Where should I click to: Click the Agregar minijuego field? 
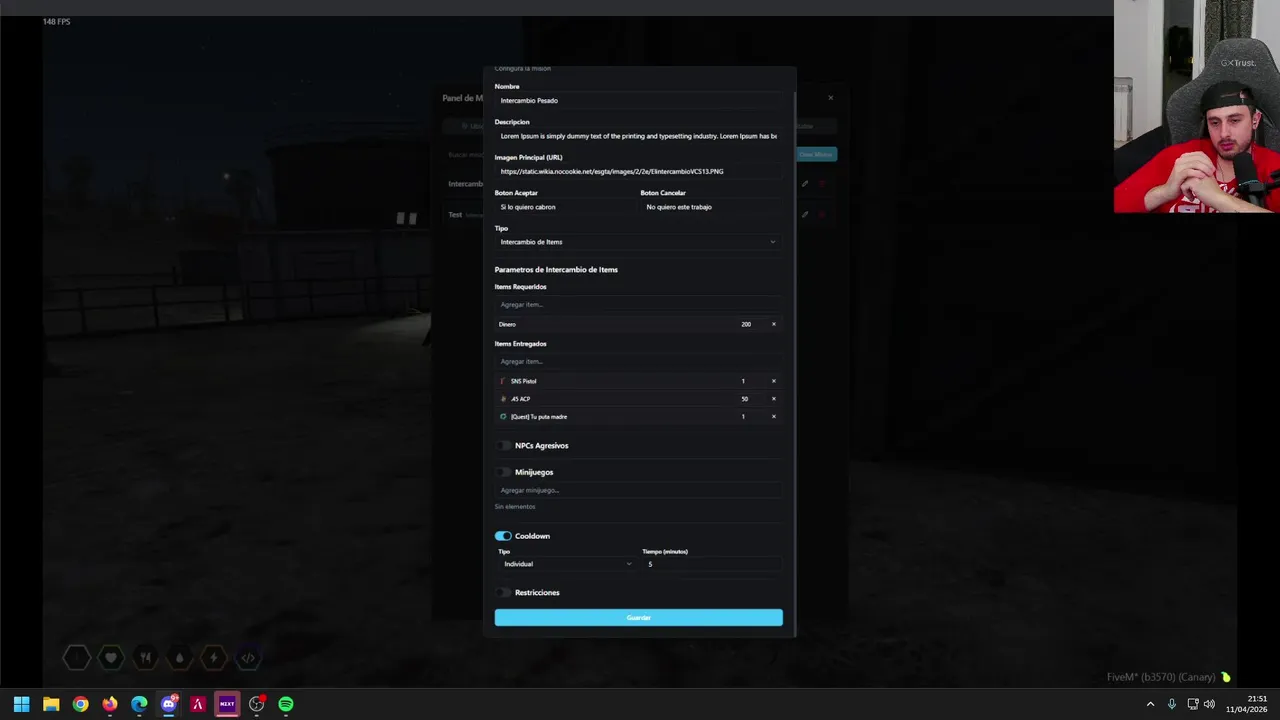[638, 490]
